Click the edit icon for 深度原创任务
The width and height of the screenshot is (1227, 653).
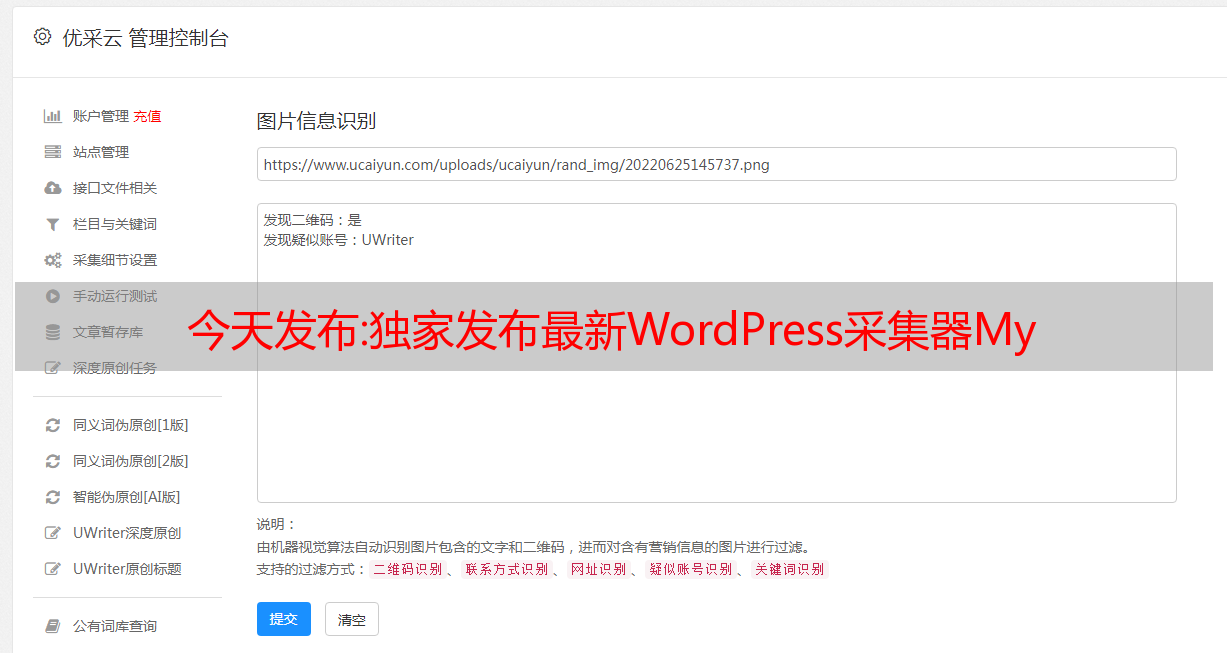click(x=53, y=368)
